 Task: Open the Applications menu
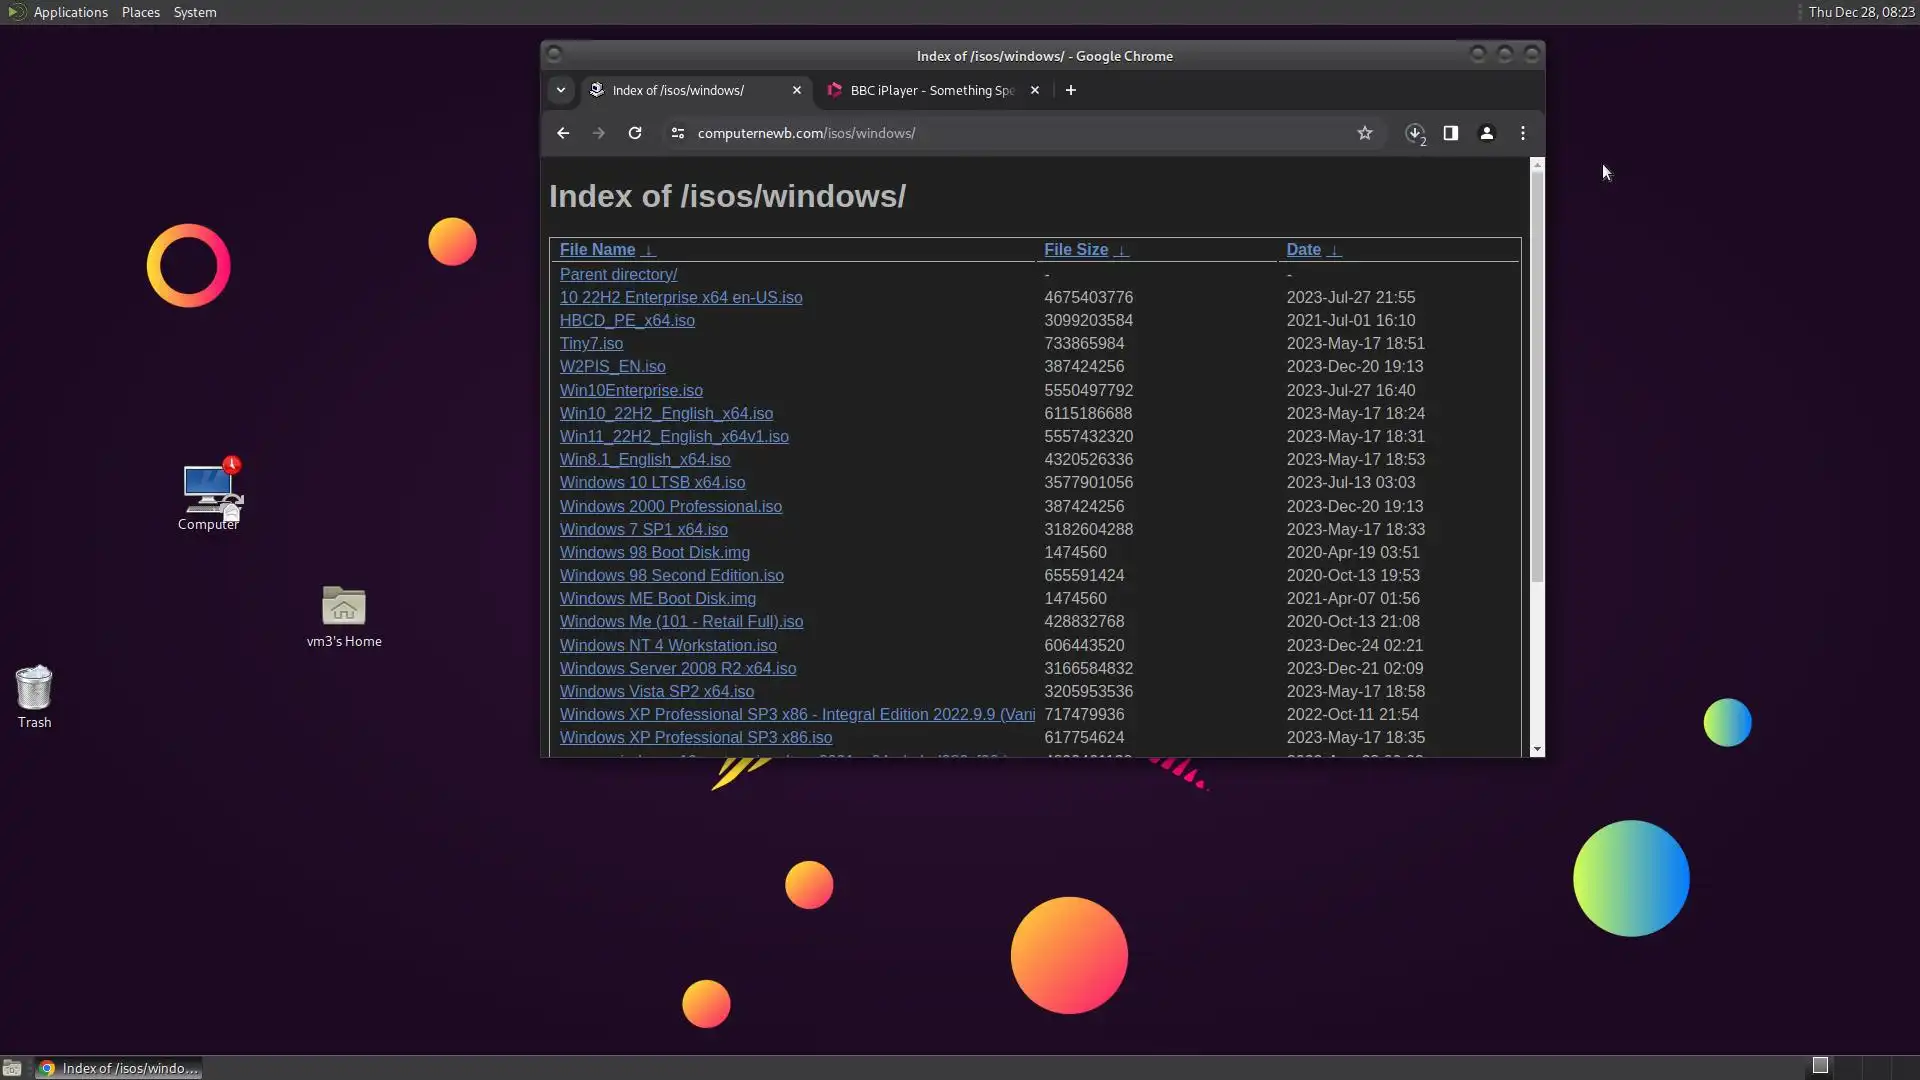(x=70, y=12)
